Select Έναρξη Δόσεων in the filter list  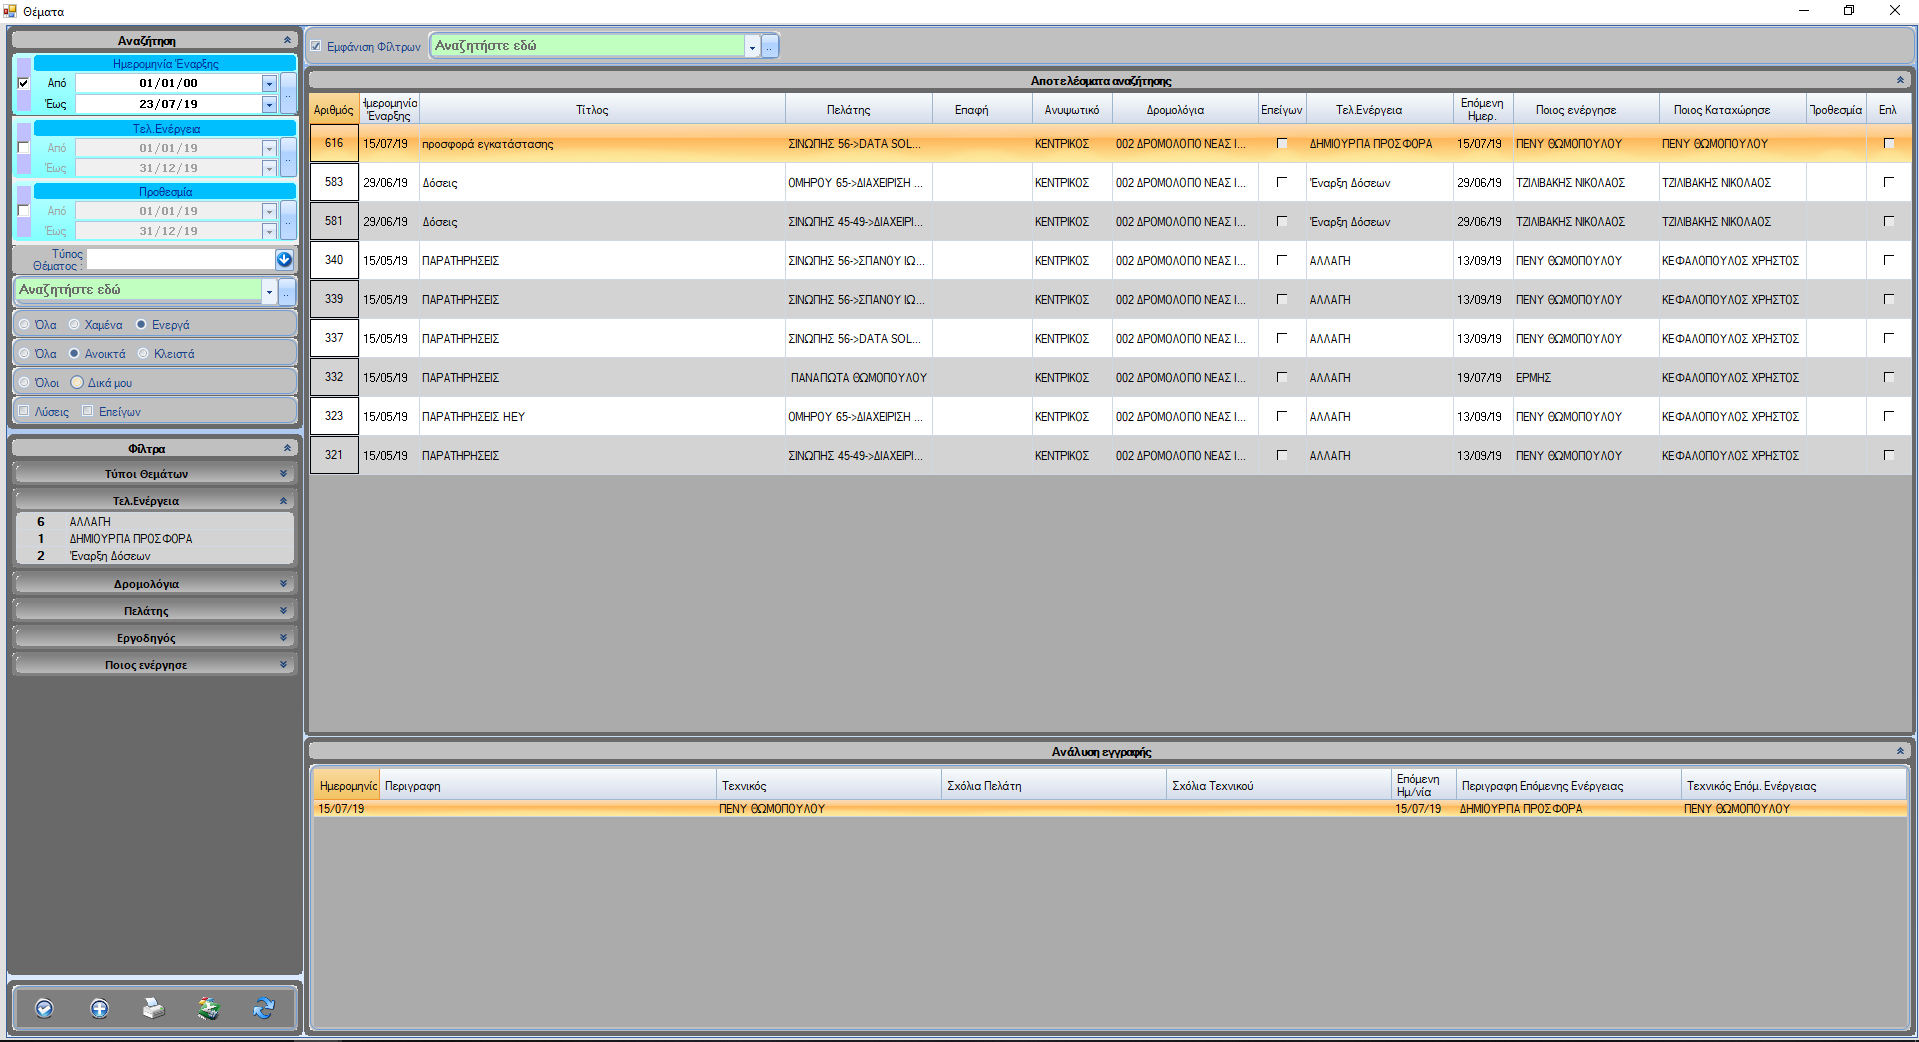110,556
